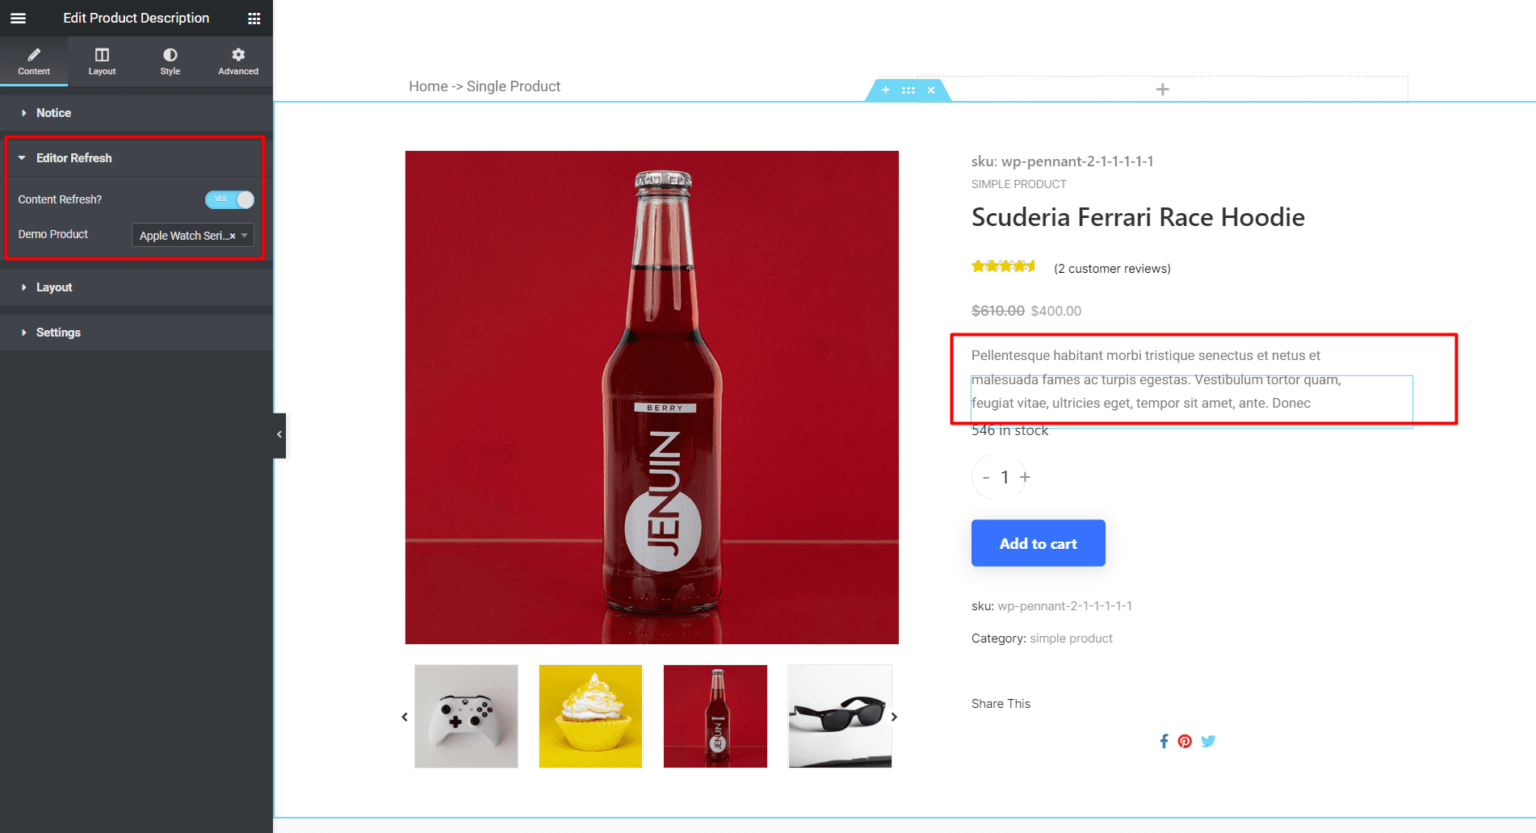1536x833 pixels.
Task: Delete the section using handle X
Action: [x=931, y=90]
